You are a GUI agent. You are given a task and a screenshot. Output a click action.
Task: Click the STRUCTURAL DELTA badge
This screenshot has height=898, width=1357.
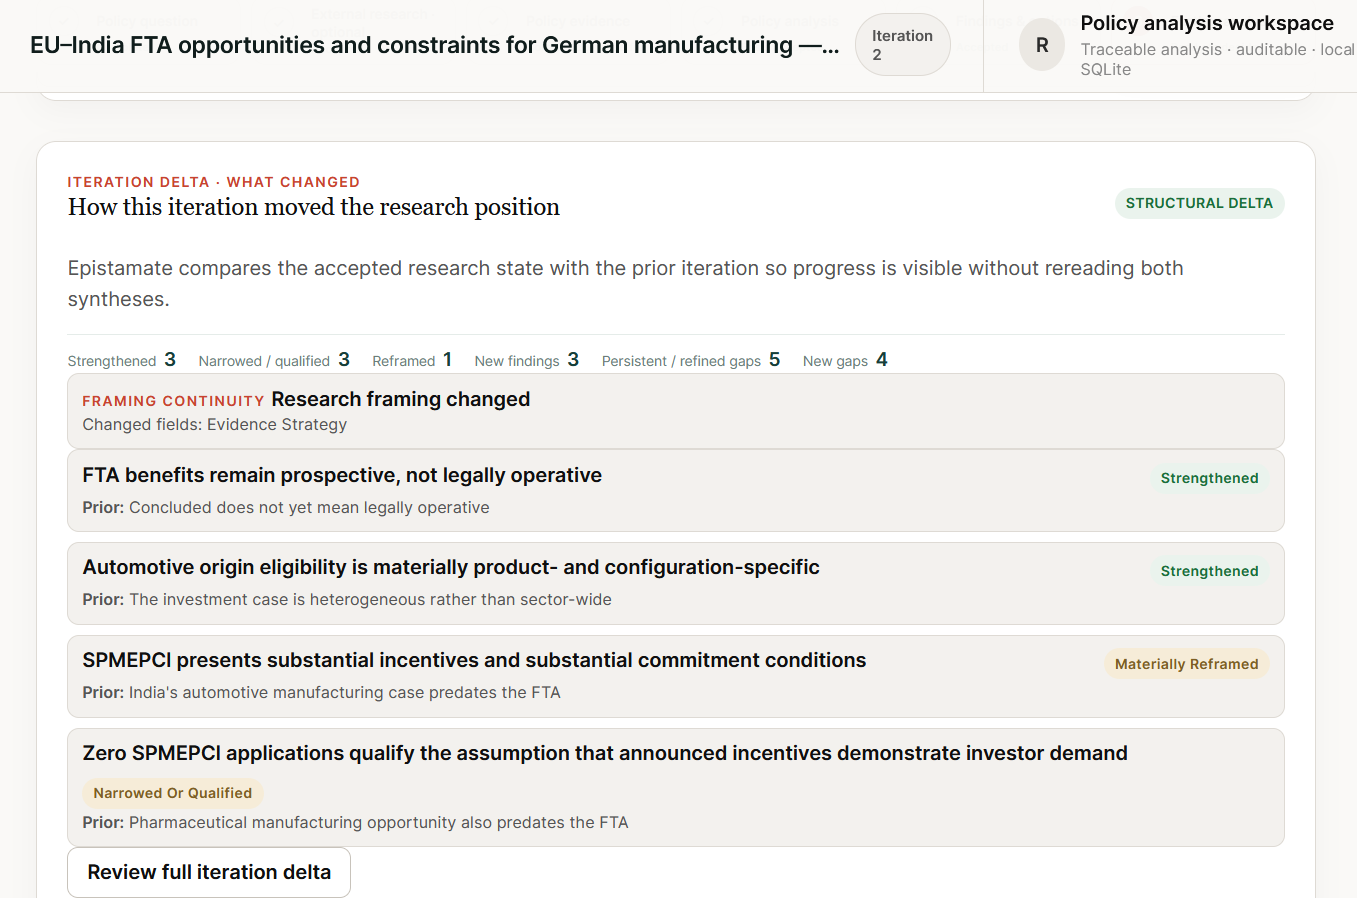point(1199,203)
